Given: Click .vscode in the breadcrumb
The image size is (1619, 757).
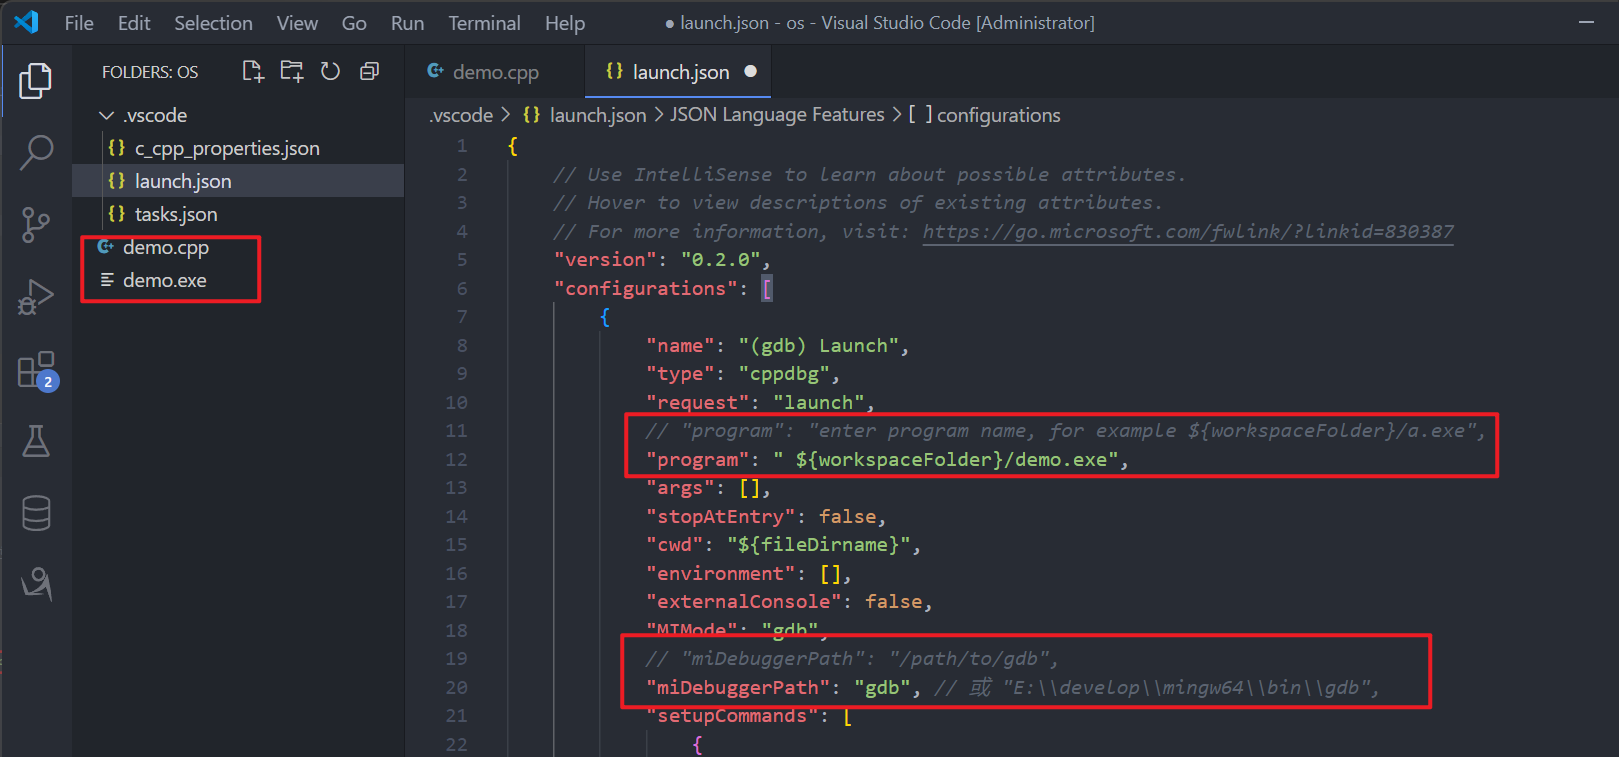Looking at the screenshot, I should [461, 115].
